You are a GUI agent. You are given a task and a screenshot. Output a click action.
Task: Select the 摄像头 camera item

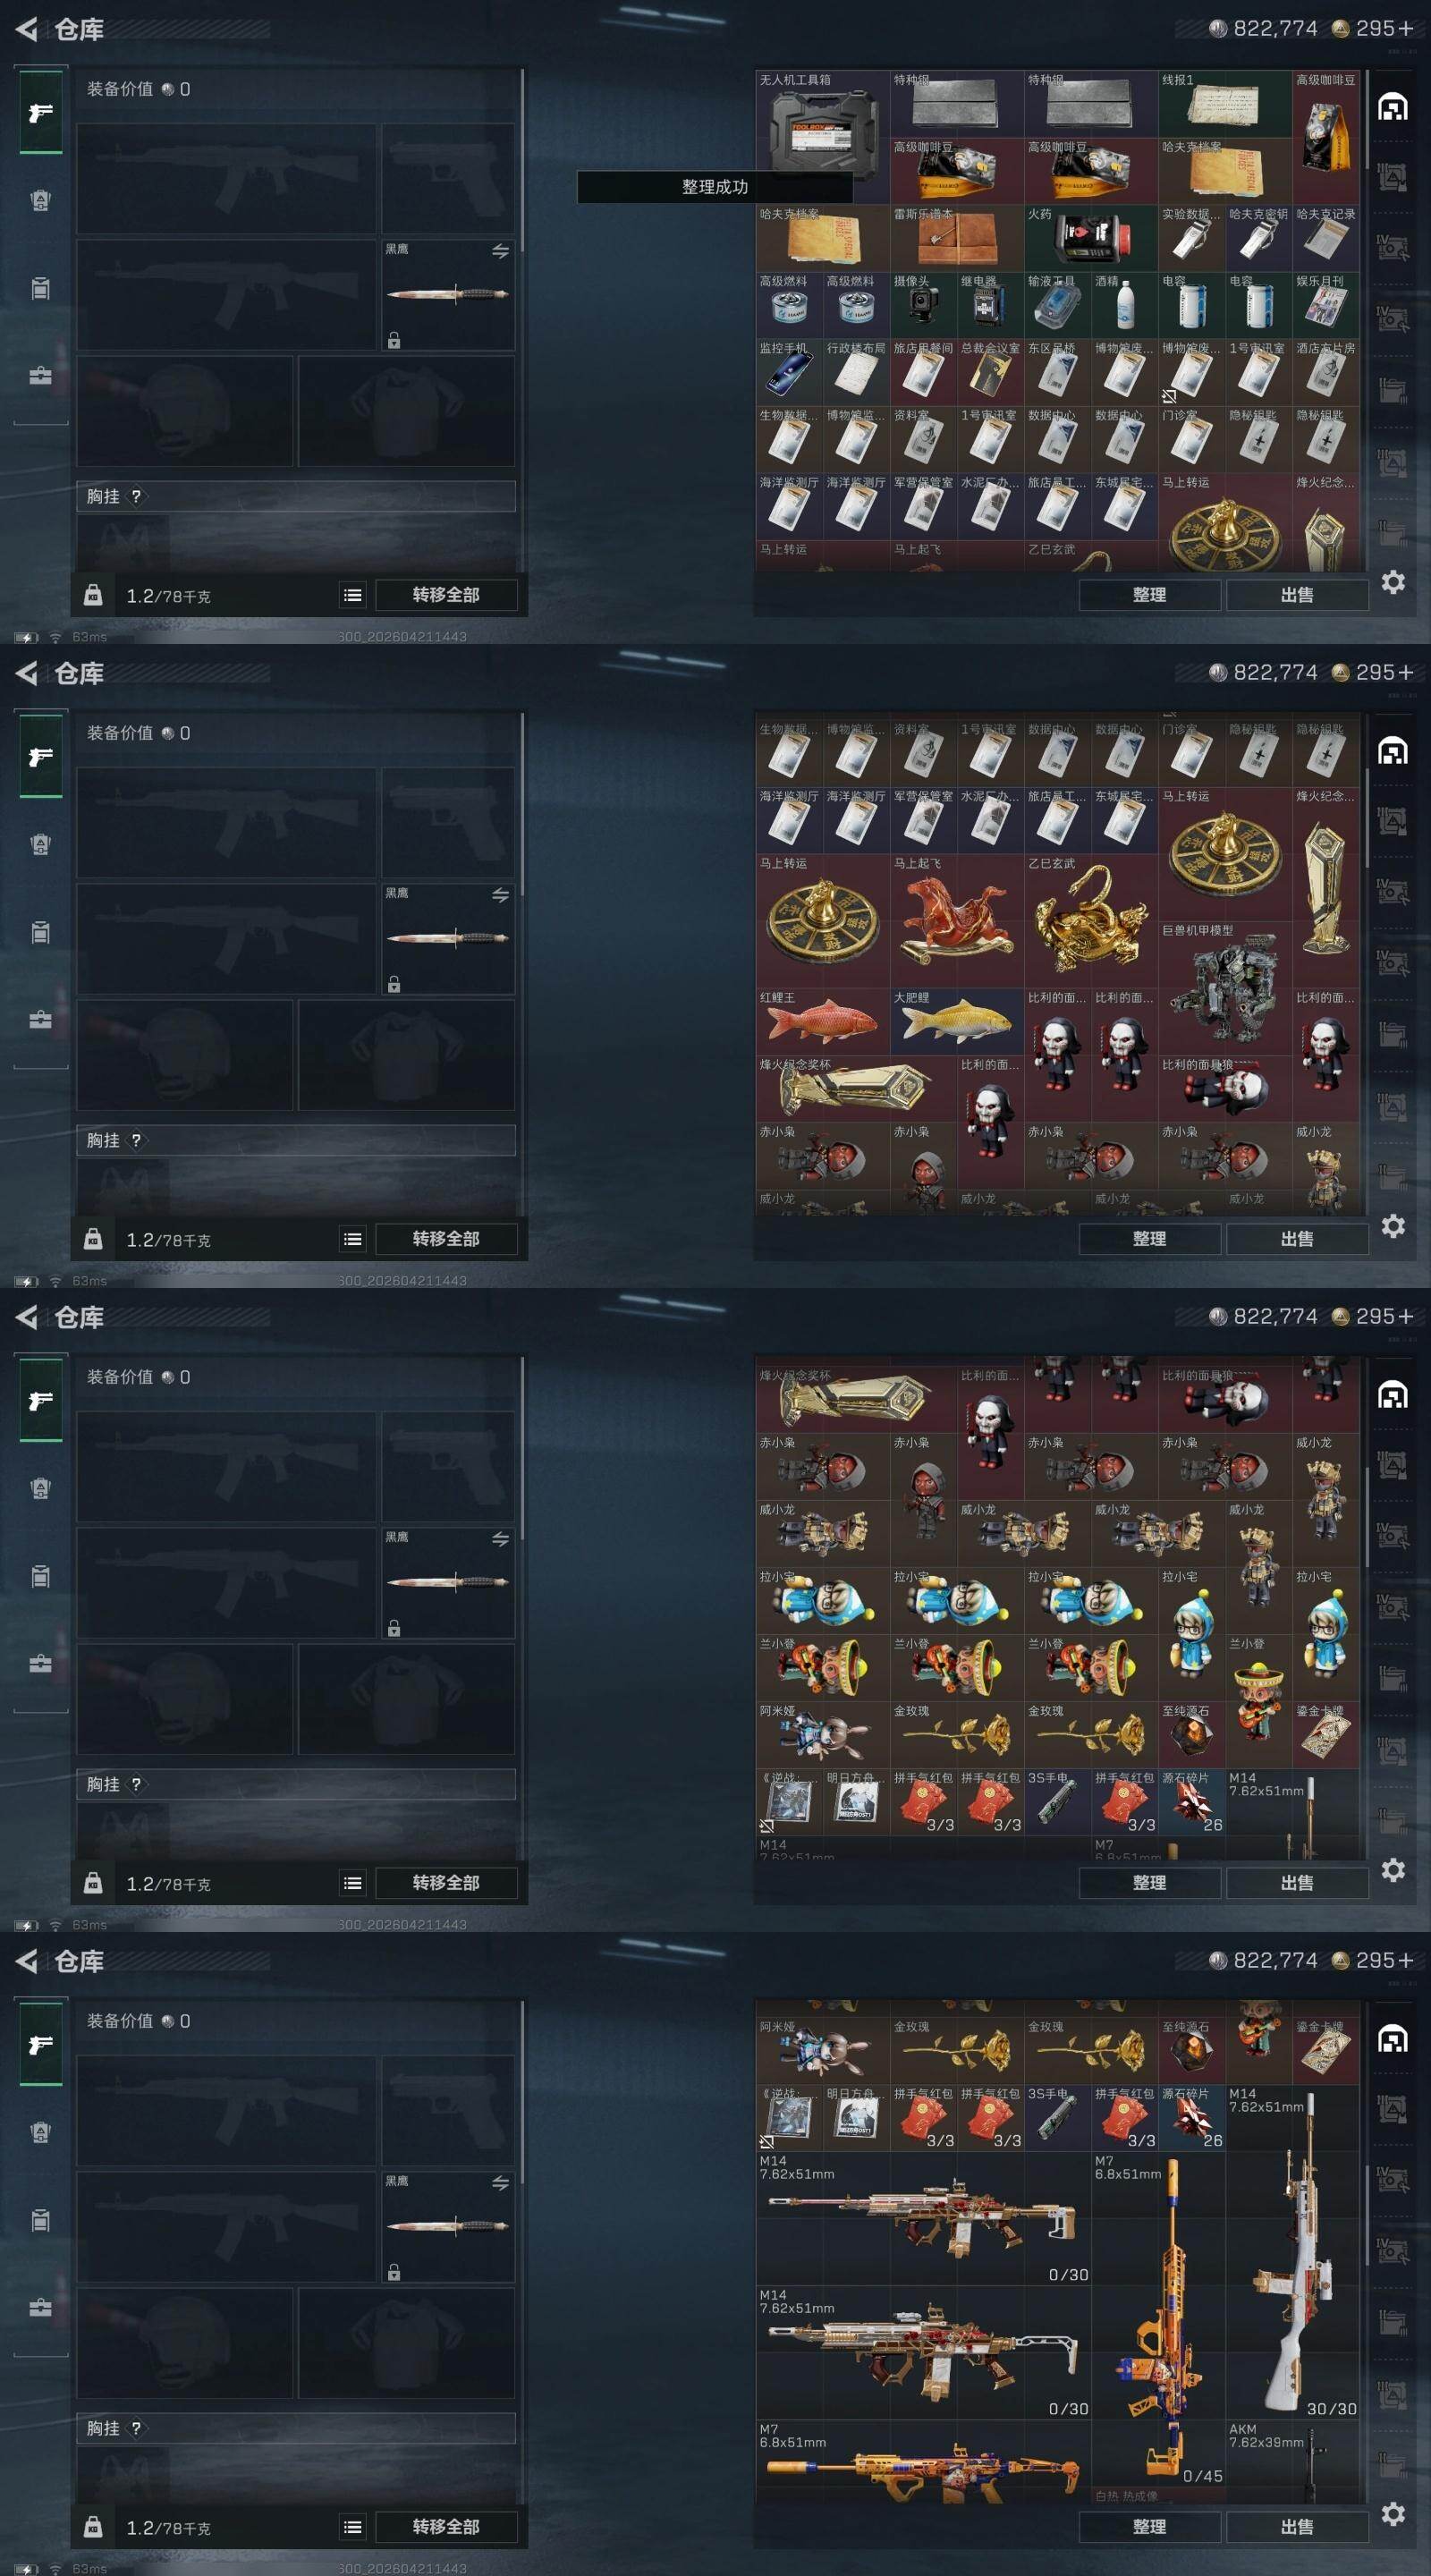[x=923, y=305]
